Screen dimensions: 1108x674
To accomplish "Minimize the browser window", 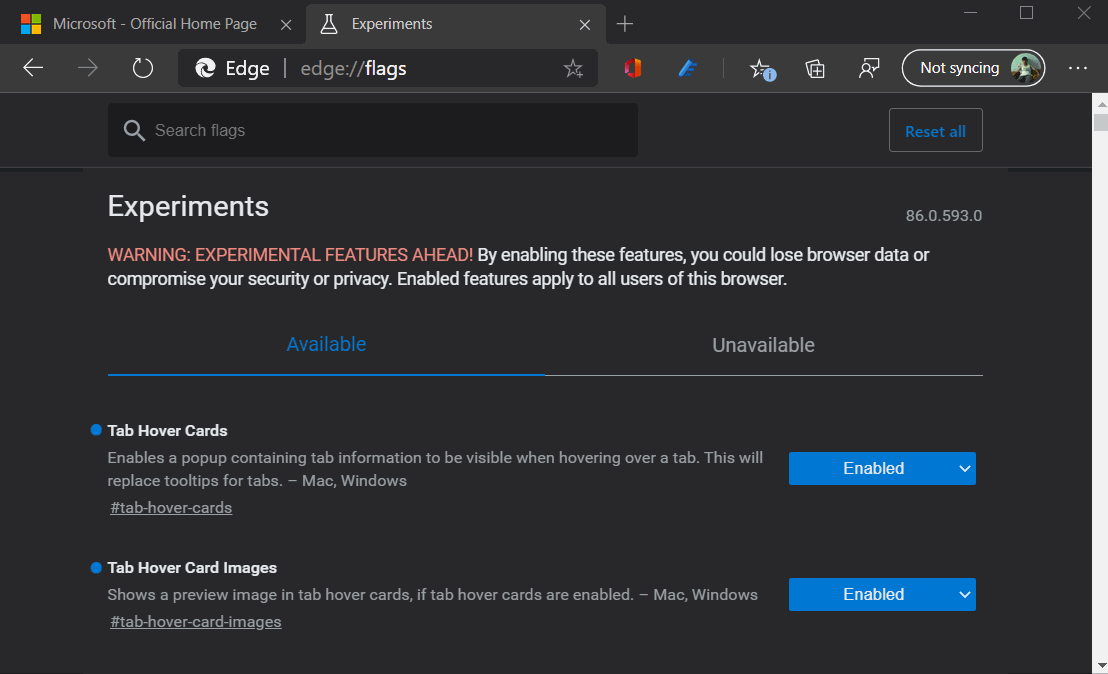I will [971, 13].
